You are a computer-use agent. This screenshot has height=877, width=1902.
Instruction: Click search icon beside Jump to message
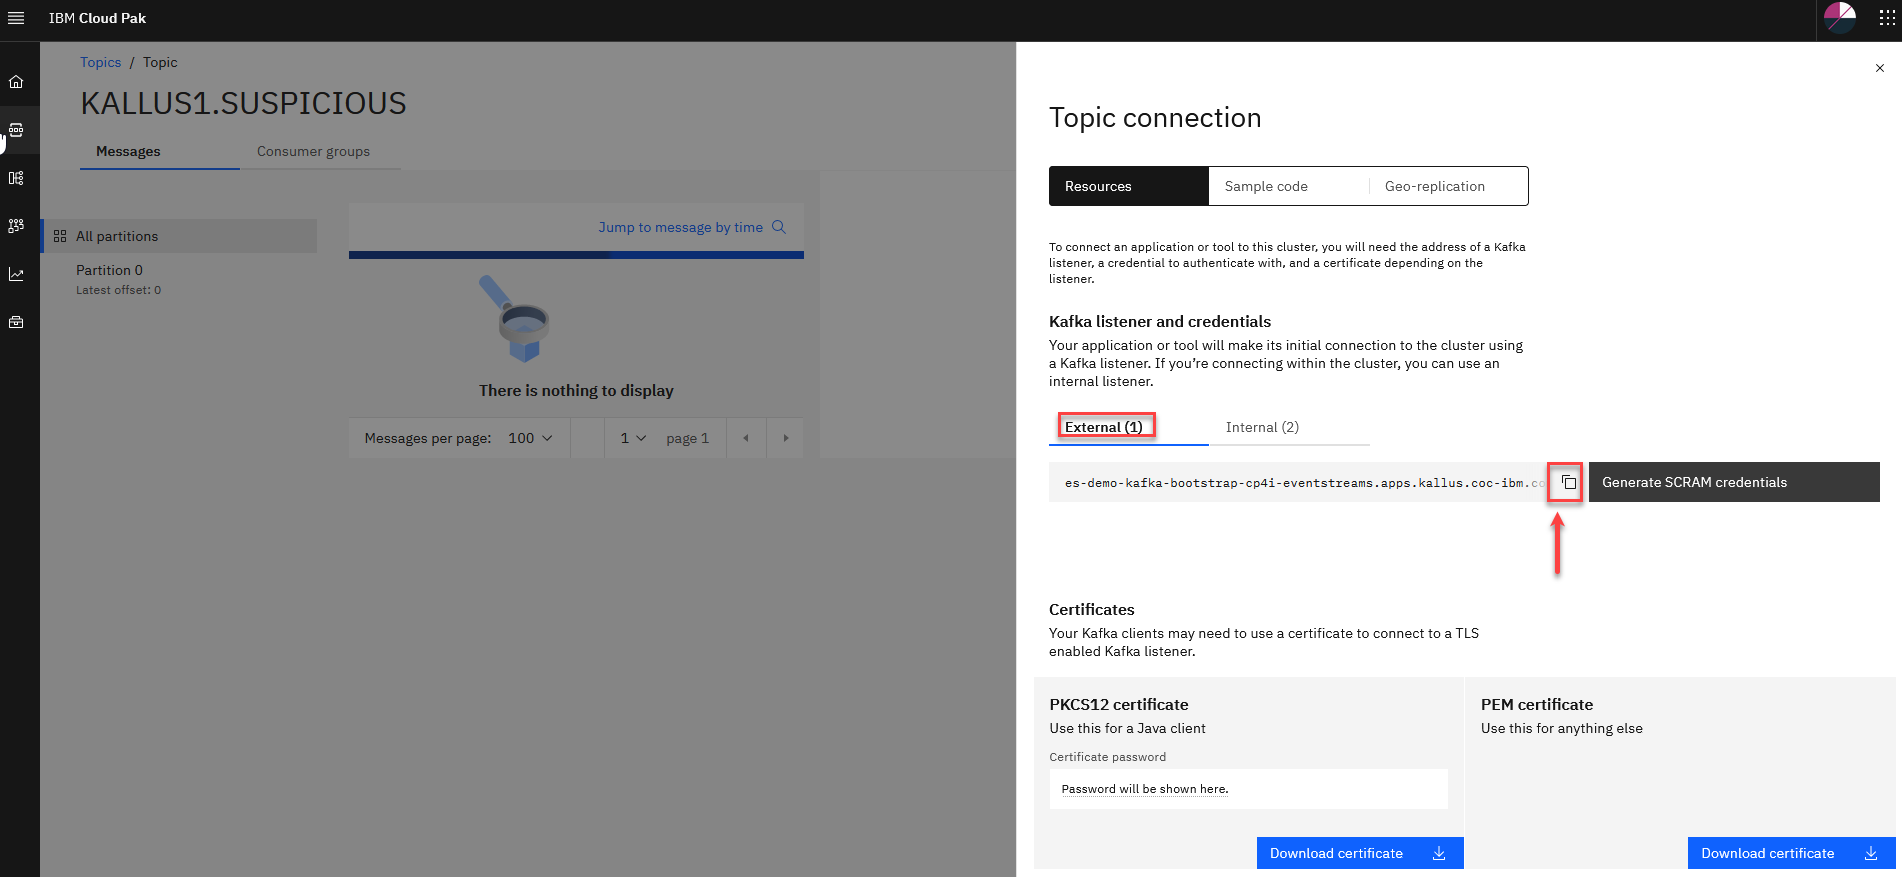point(779,227)
